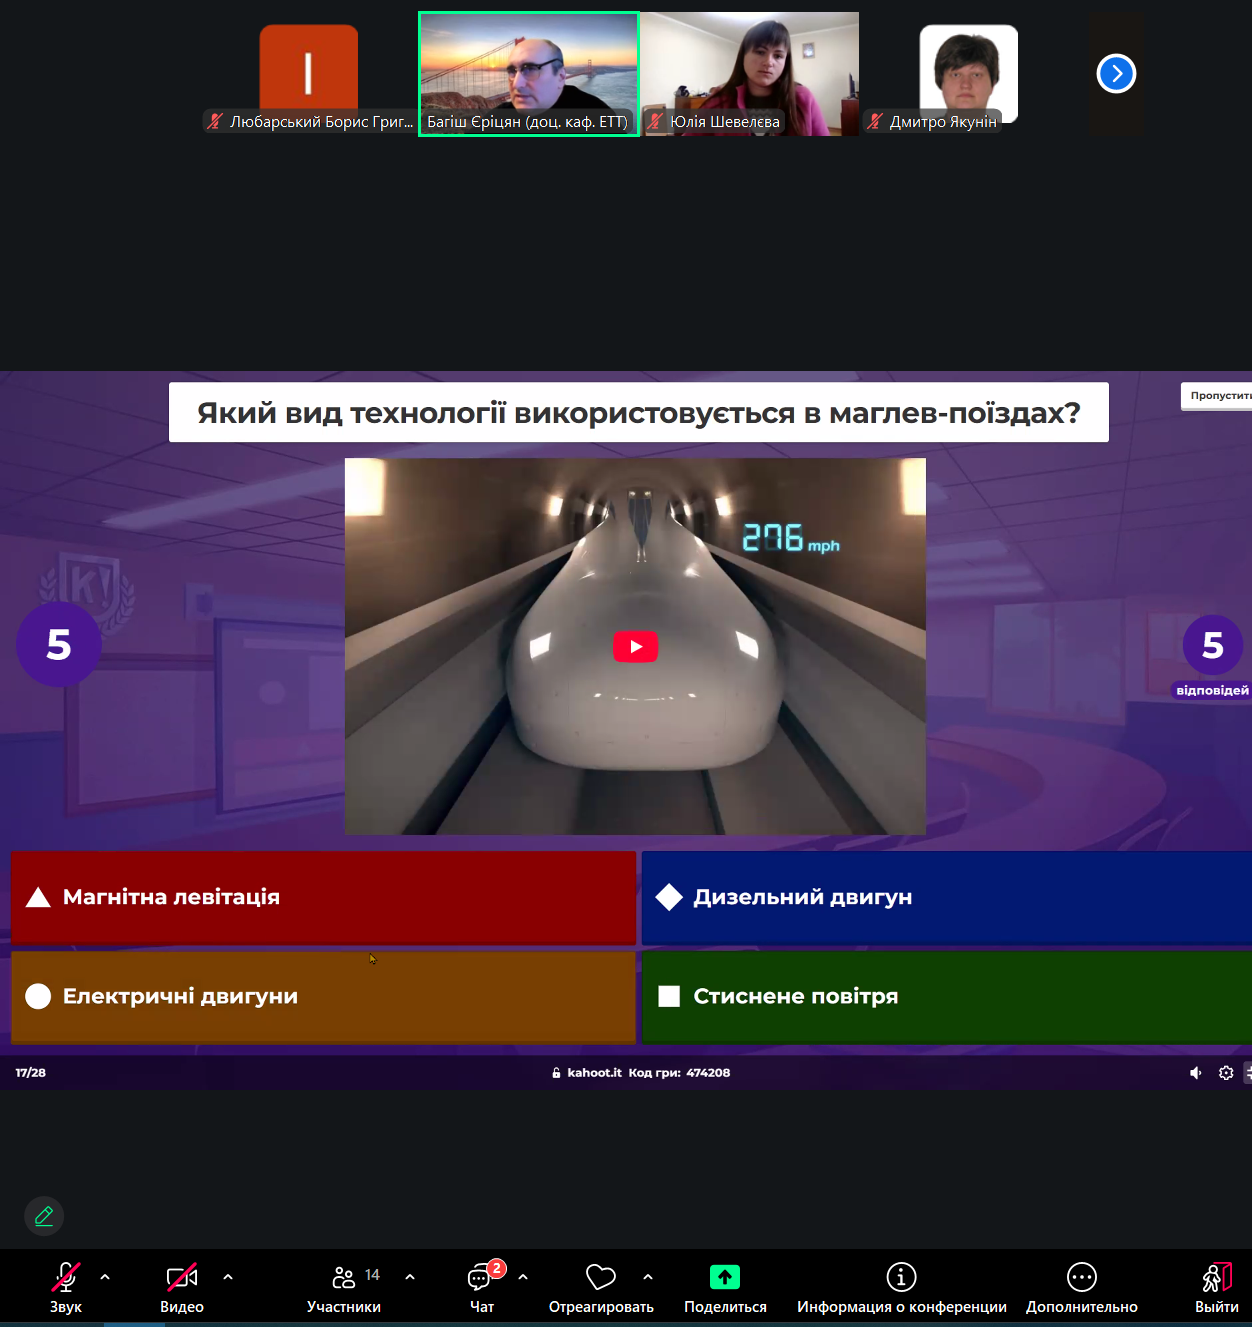This screenshot has width=1252, height=1327.
Task: Click game code 474208 text
Action: click(x=708, y=1073)
